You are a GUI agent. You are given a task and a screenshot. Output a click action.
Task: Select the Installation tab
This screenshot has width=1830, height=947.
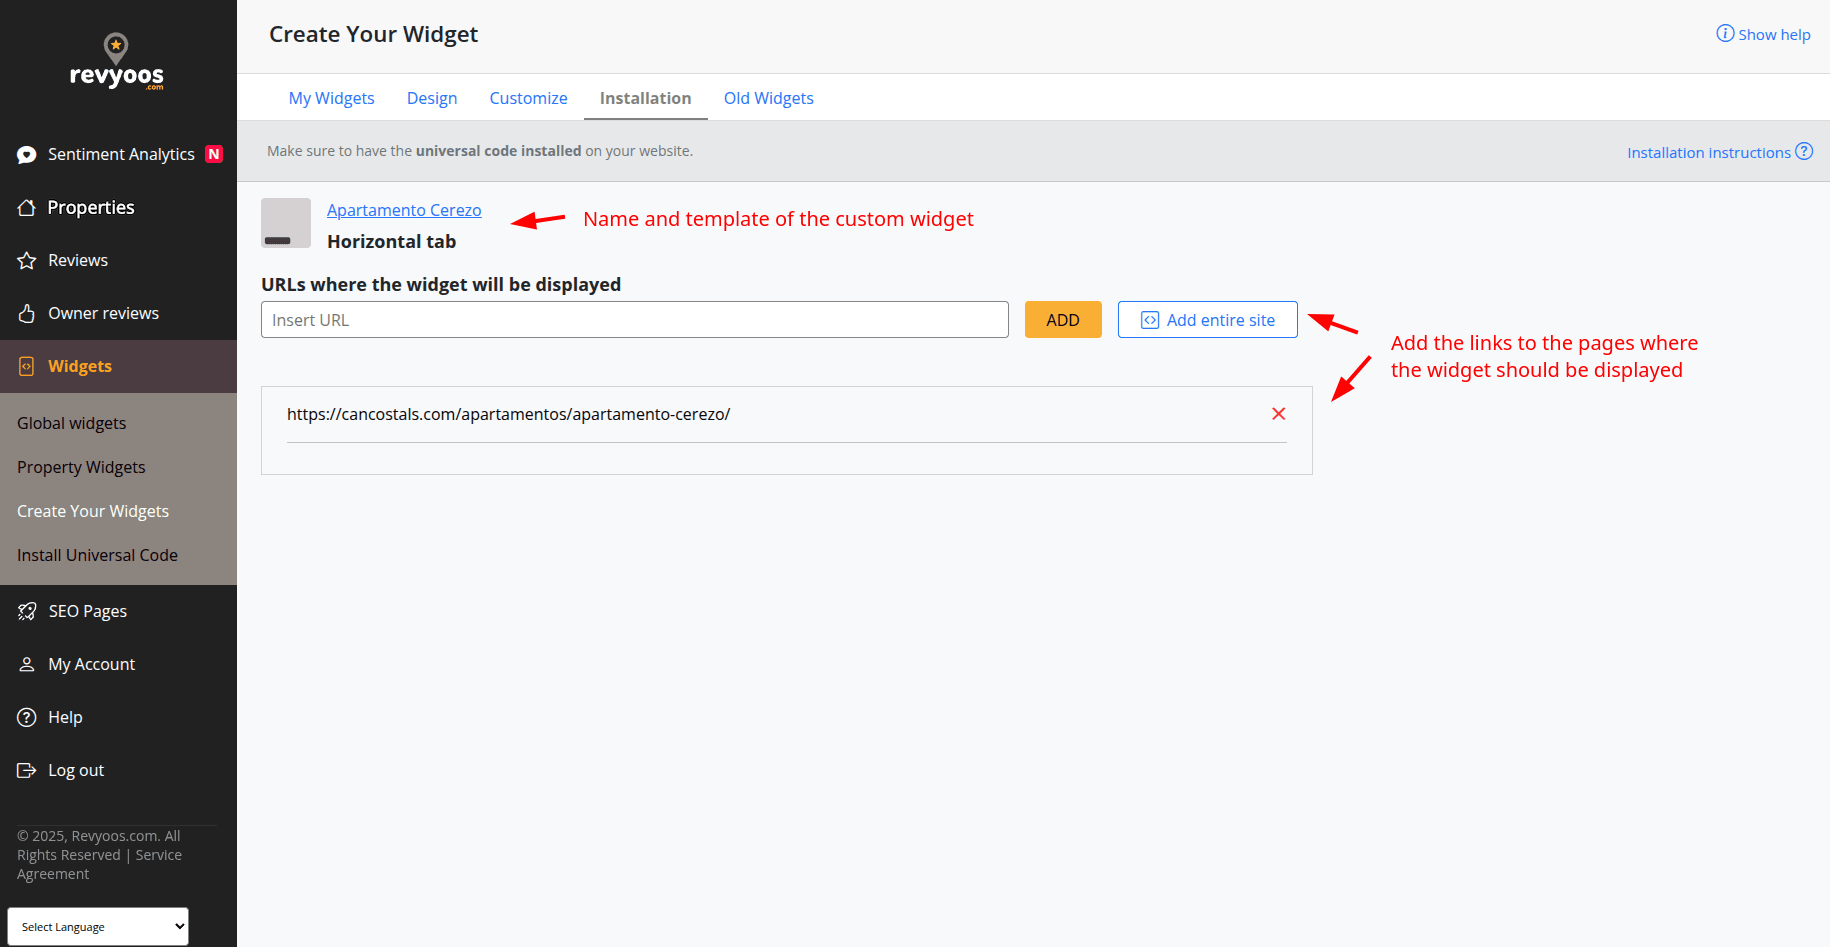tap(646, 98)
